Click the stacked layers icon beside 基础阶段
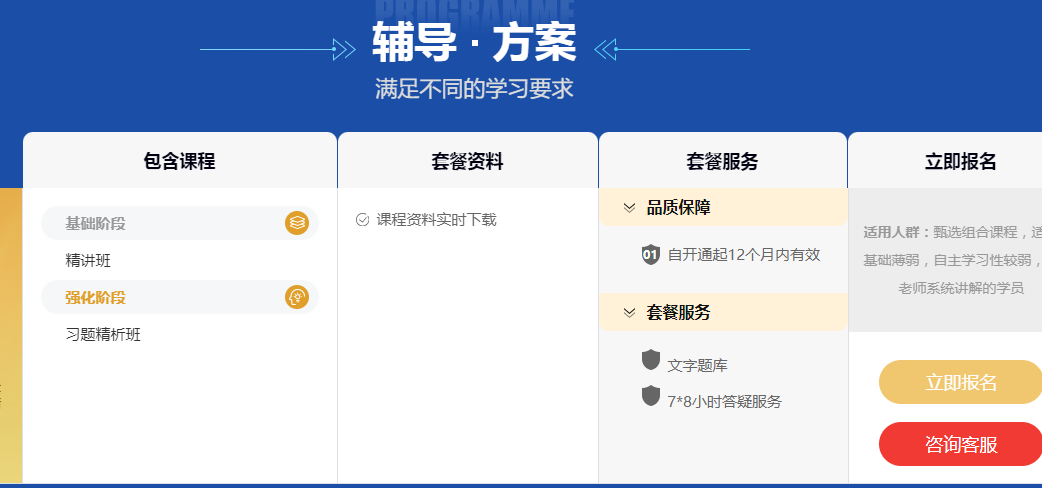1042x488 pixels. pyautogui.click(x=297, y=223)
